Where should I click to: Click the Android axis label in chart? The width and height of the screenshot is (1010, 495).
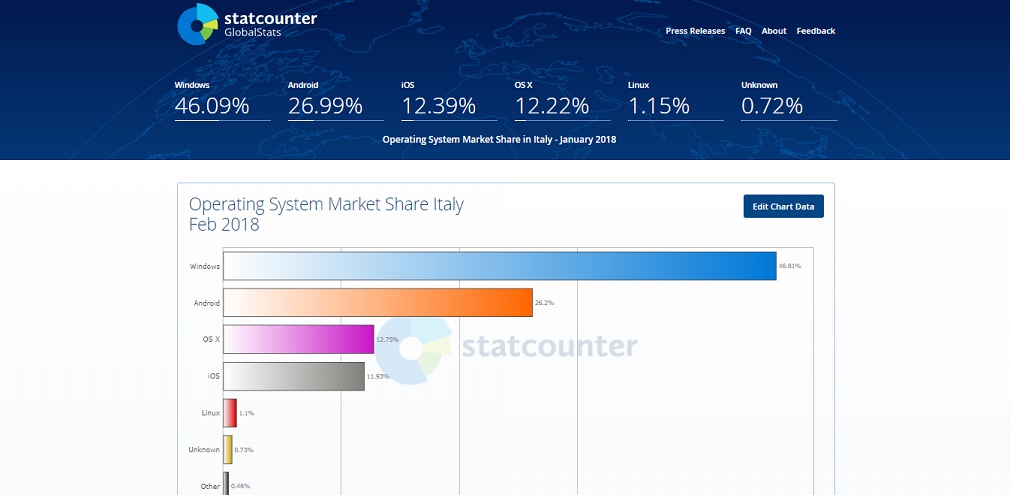[x=207, y=303]
